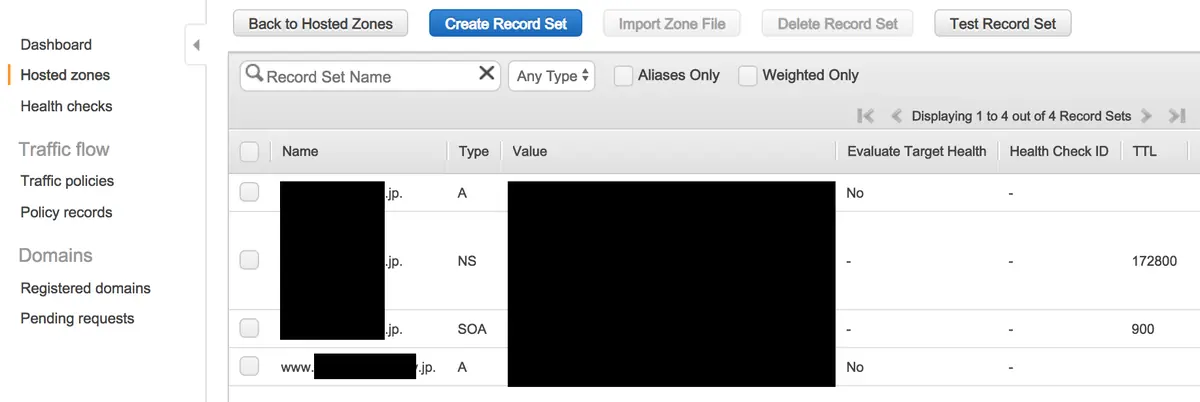Click the Test Record Set button
This screenshot has width=1200, height=402.
coord(1003,23)
